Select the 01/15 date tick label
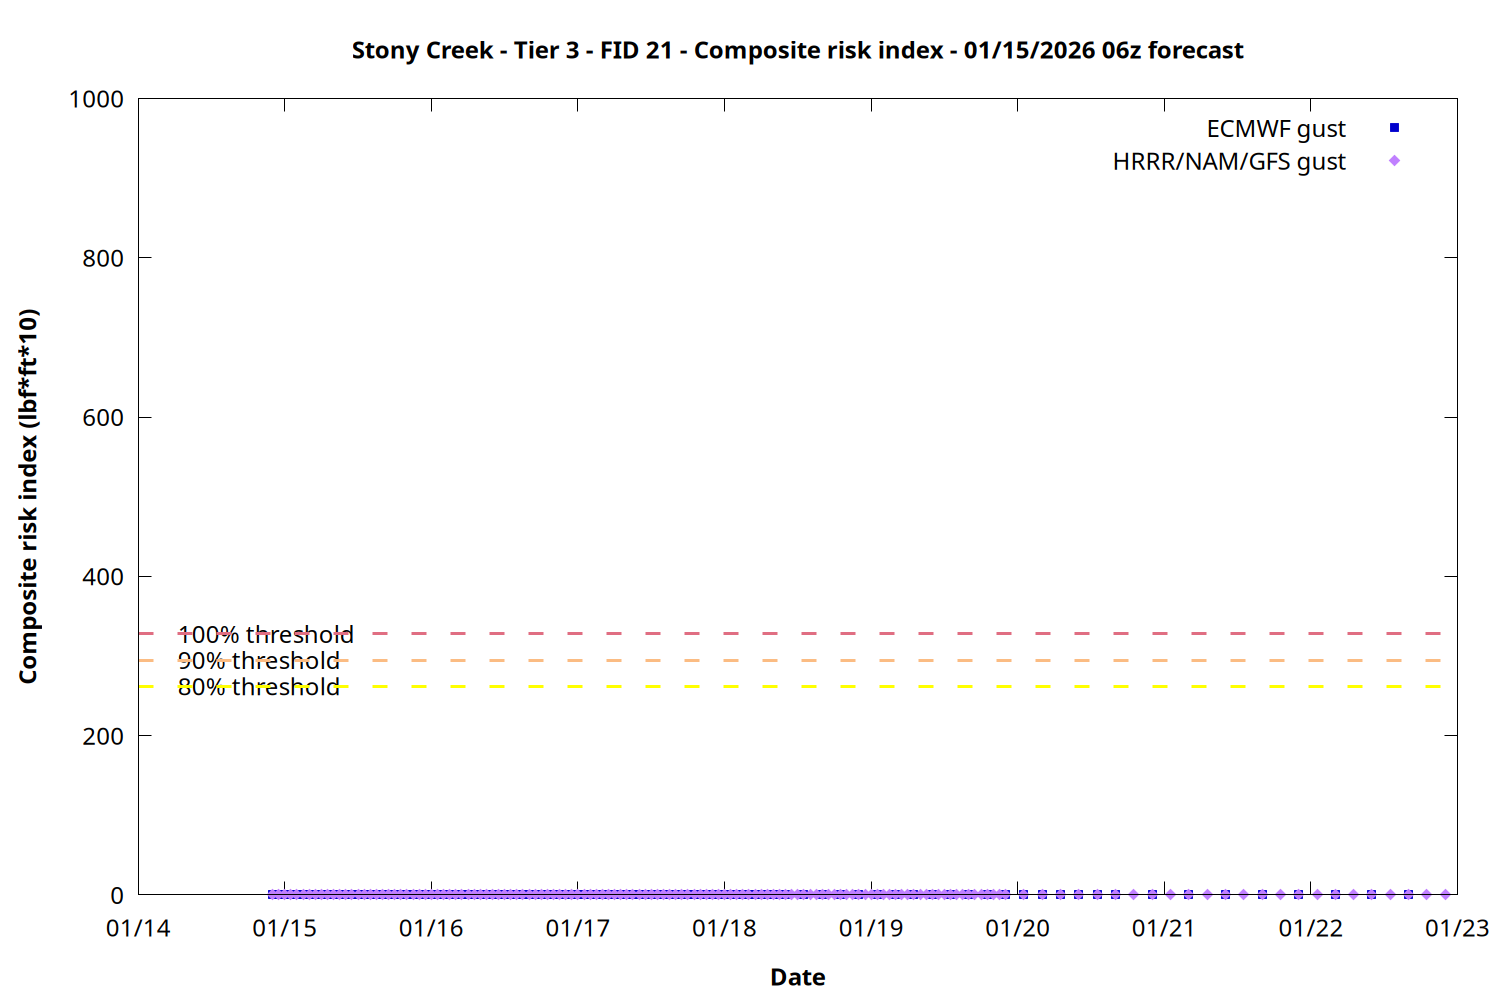The height and width of the screenshot is (1000, 1500). pos(284,929)
